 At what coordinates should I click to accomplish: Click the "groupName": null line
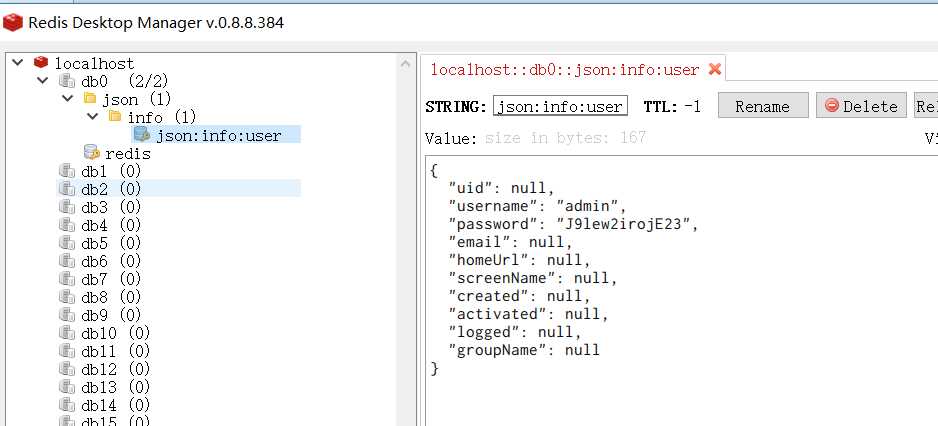pyautogui.click(x=524, y=350)
